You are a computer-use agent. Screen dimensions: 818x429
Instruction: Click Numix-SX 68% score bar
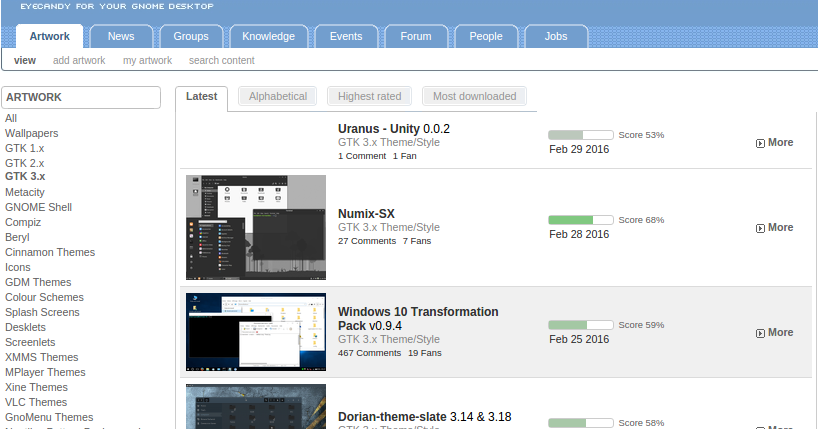click(581, 220)
